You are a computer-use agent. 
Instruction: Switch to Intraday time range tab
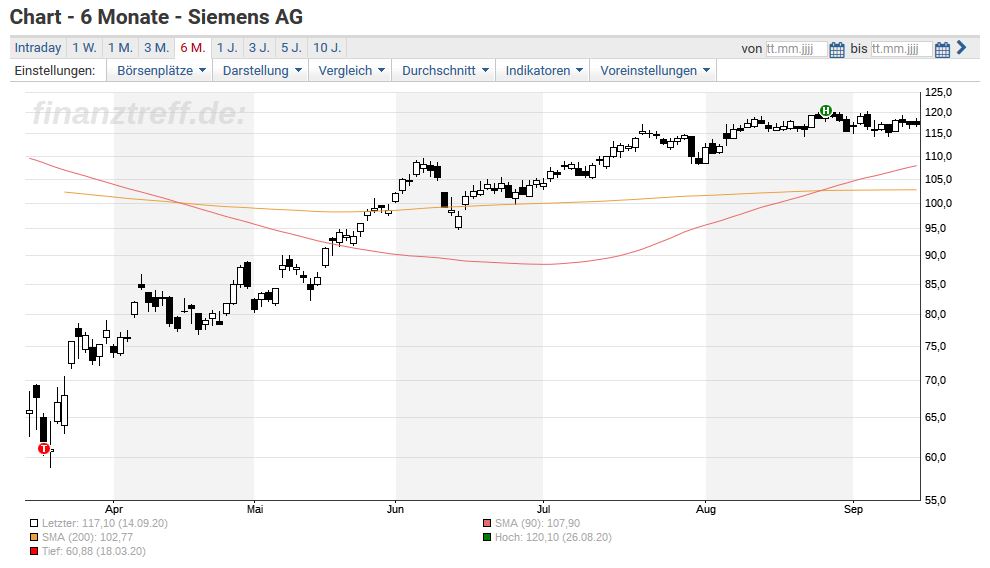tap(38, 48)
